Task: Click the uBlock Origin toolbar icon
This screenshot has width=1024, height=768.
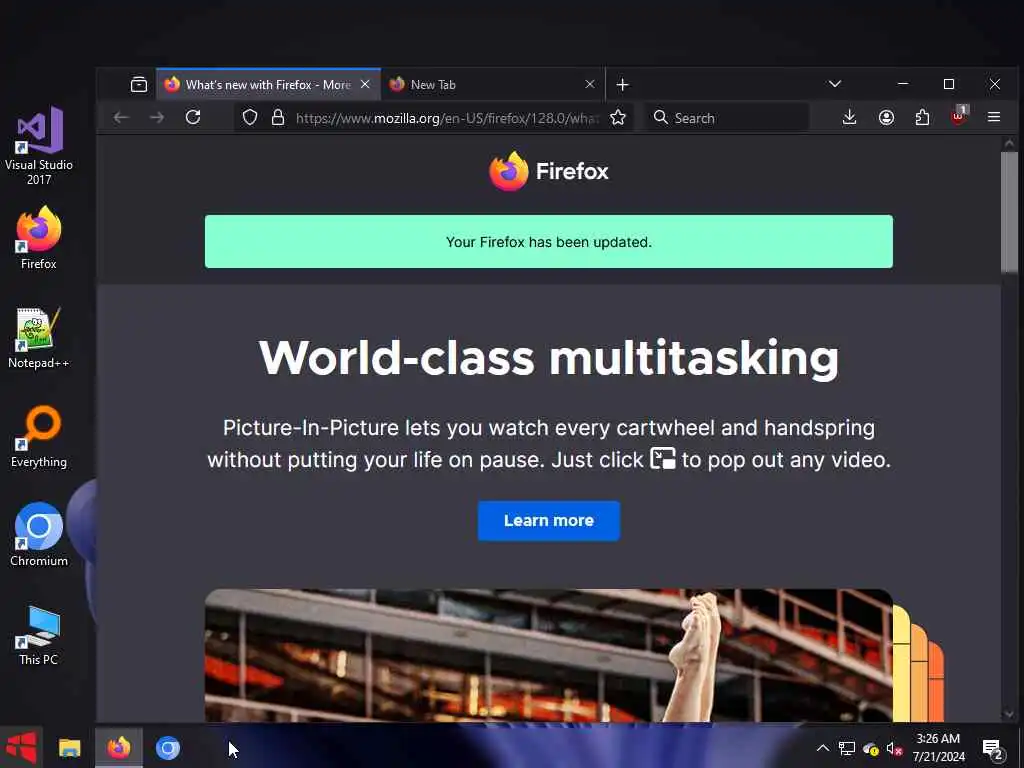Action: 959,117
